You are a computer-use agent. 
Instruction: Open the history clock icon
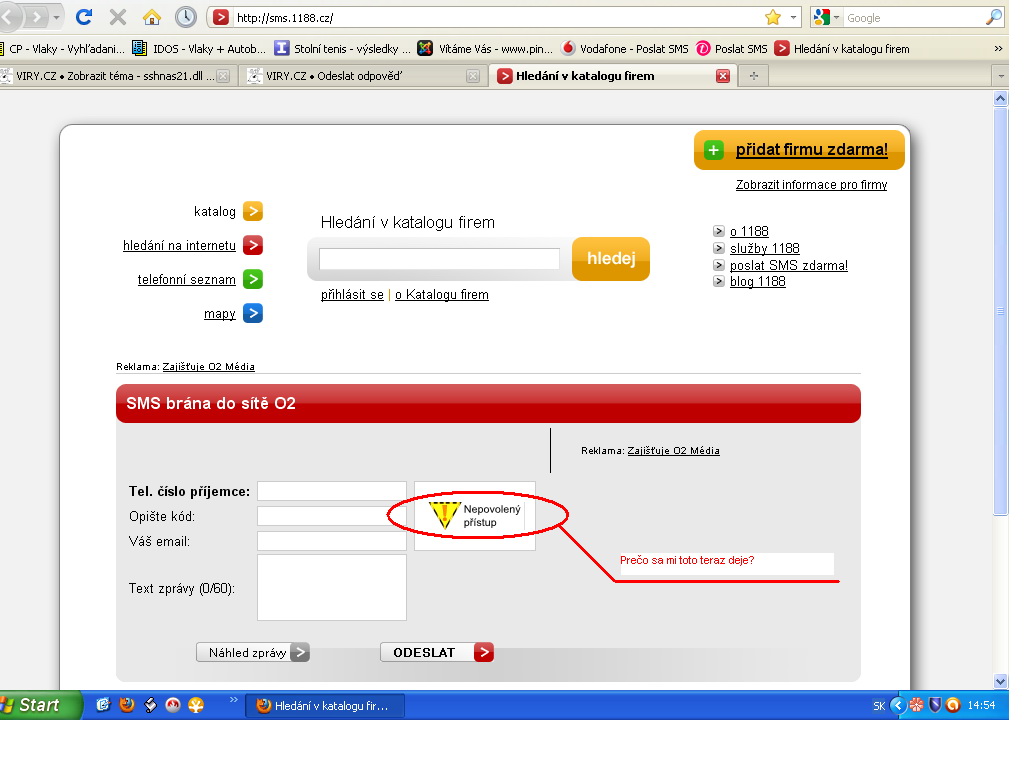(x=185, y=17)
